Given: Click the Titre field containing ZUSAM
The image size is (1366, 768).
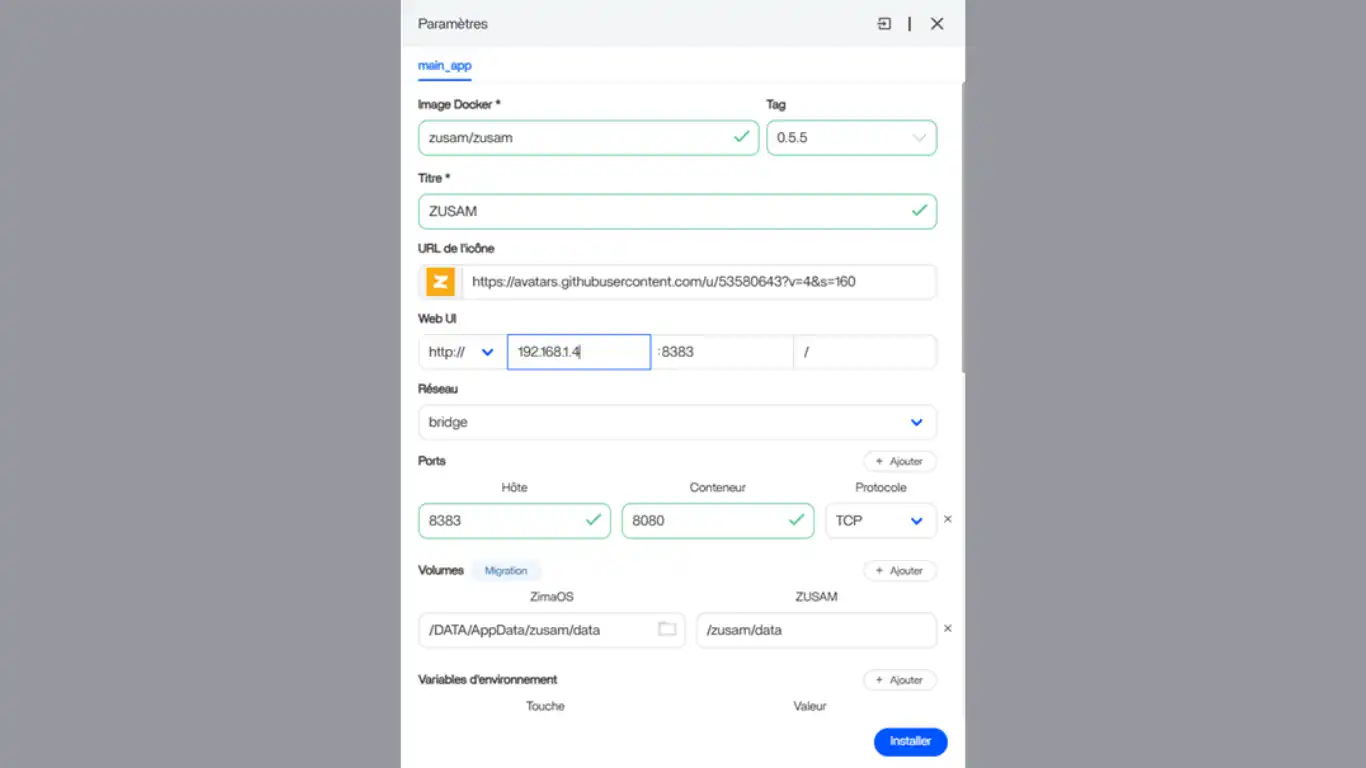Looking at the screenshot, I should [677, 211].
